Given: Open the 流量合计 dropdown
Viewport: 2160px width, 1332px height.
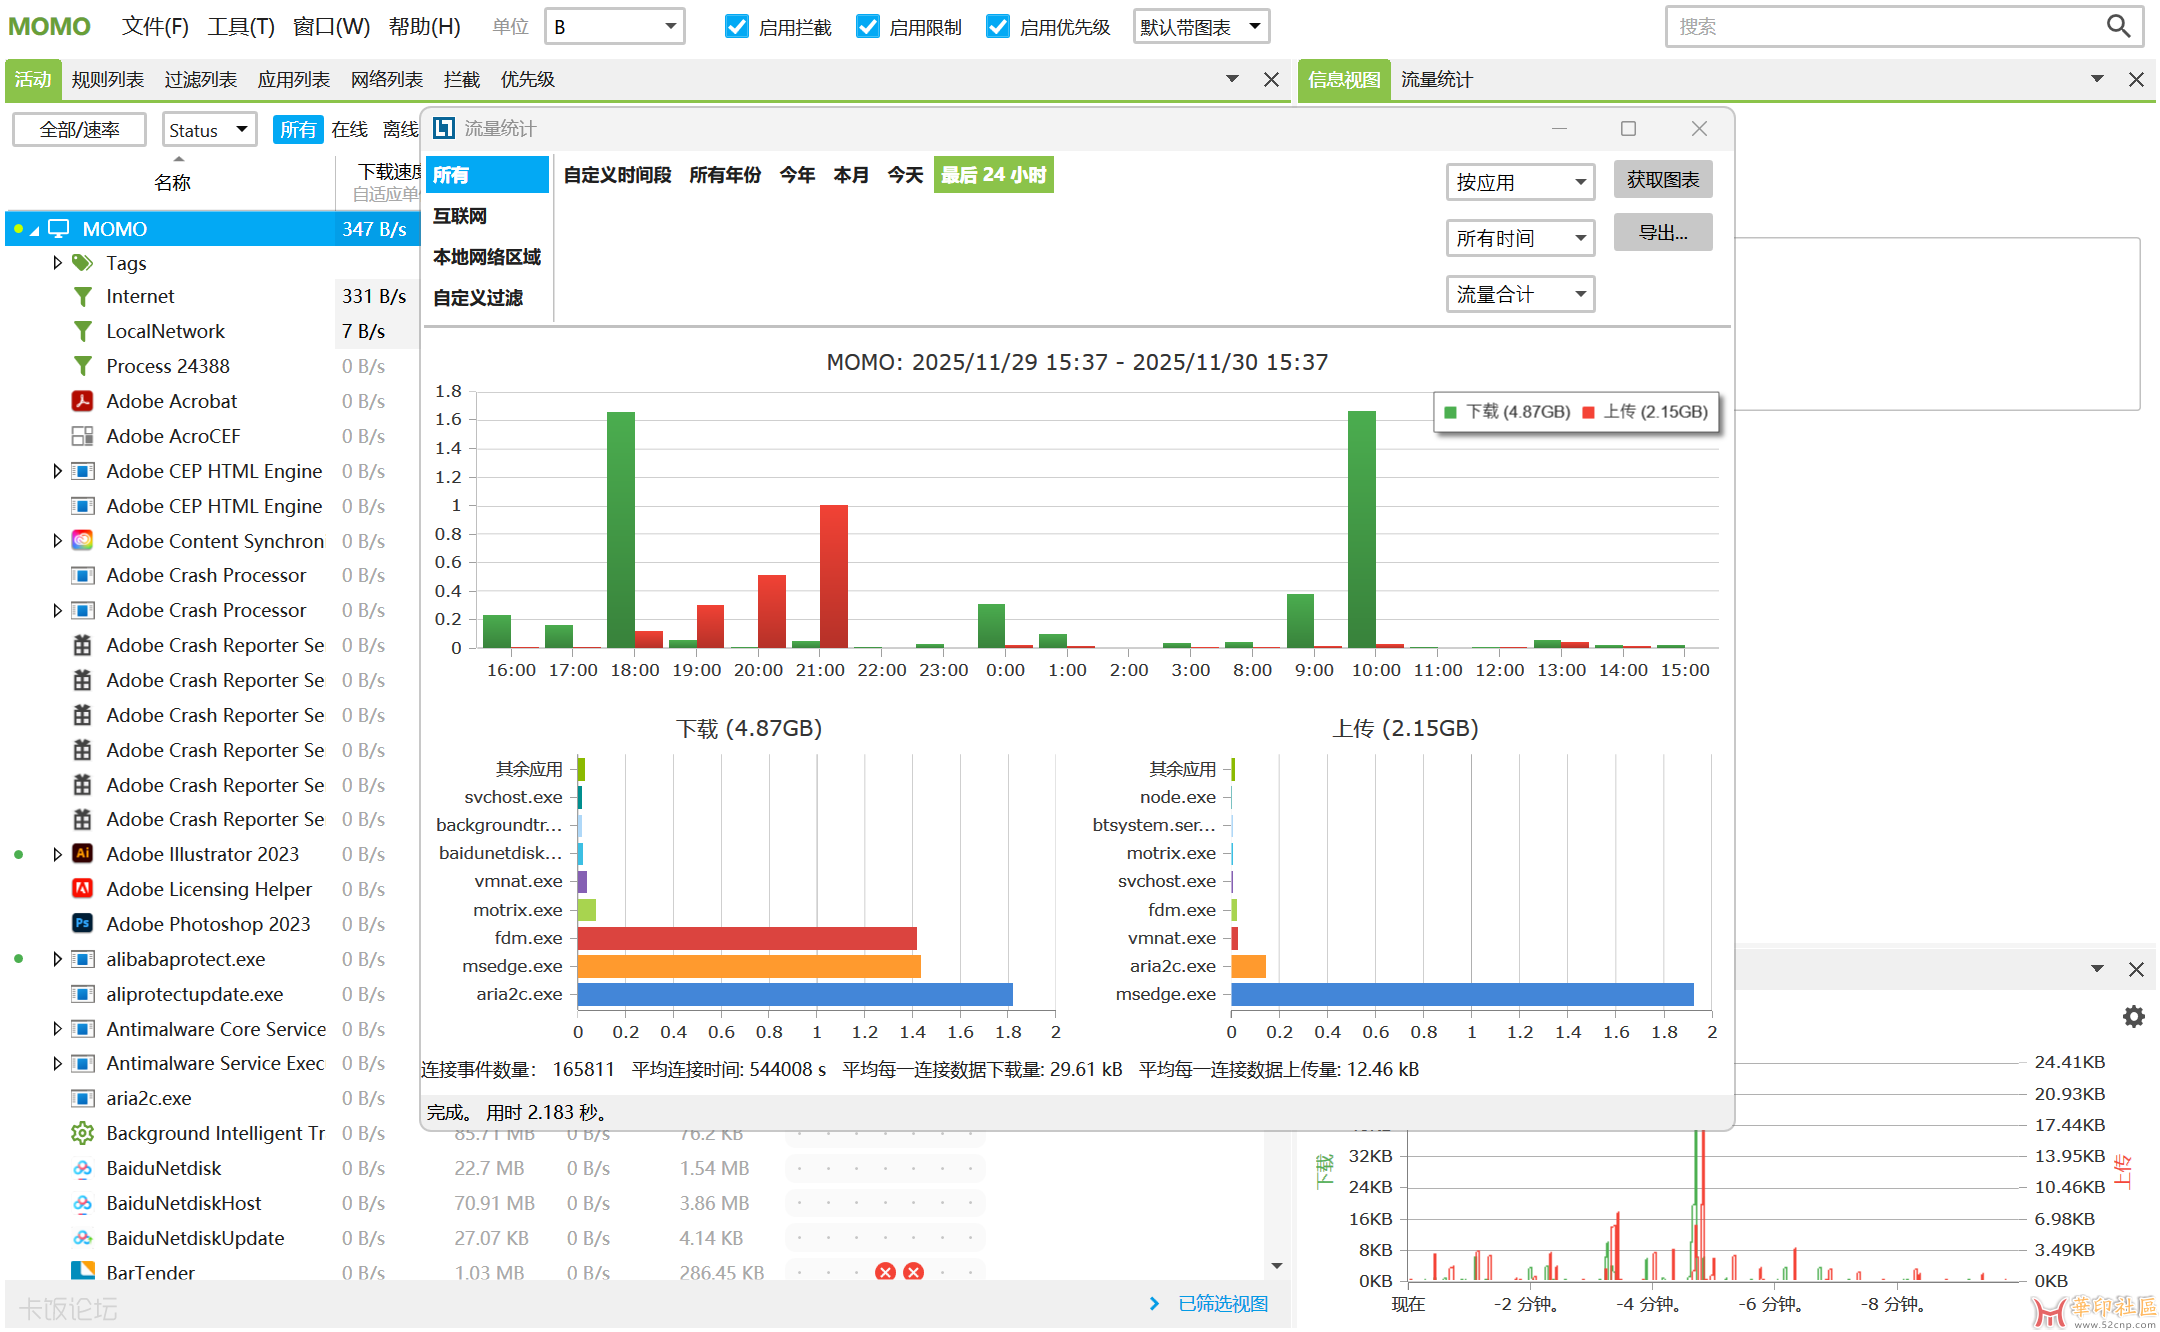Looking at the screenshot, I should (1519, 294).
